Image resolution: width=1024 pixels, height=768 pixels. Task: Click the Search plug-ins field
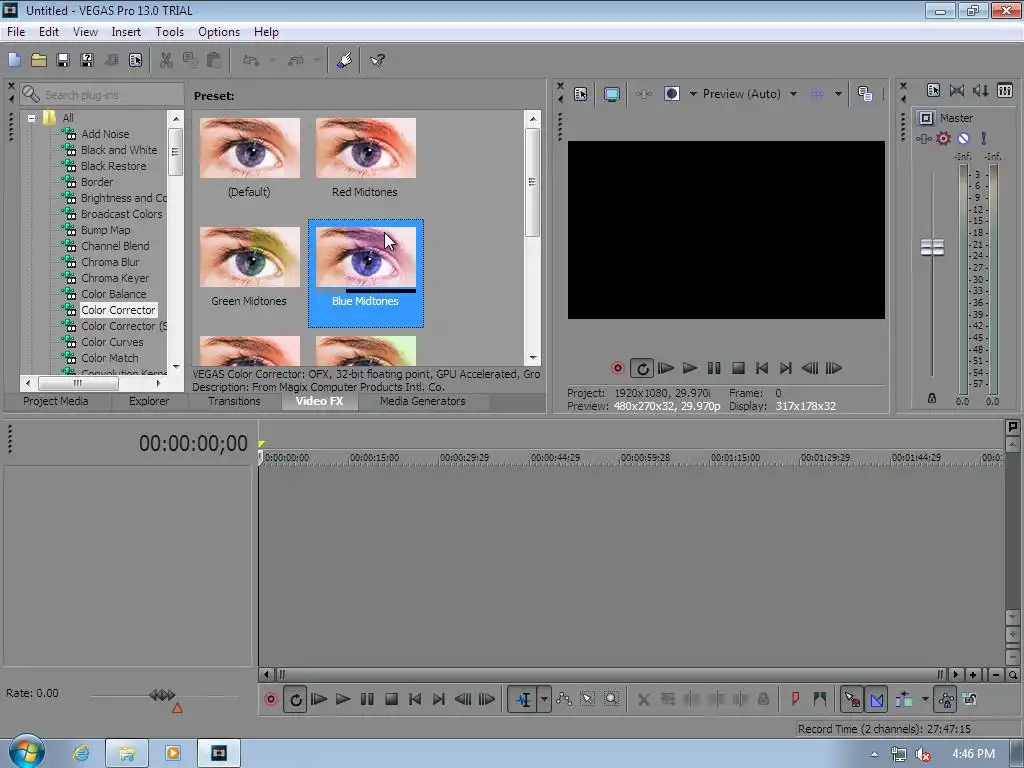click(101, 95)
